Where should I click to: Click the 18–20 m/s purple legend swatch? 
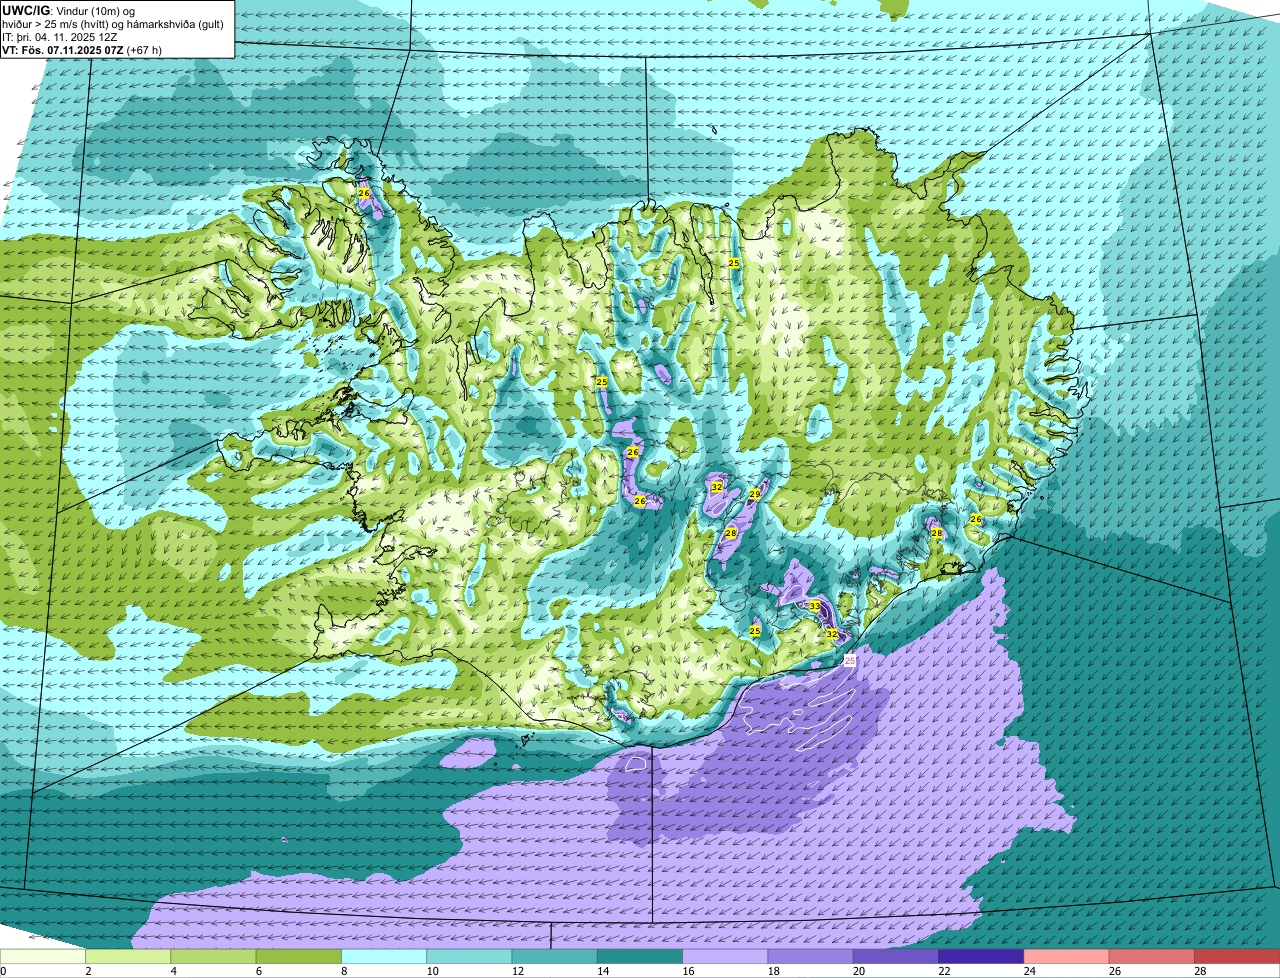(811, 957)
